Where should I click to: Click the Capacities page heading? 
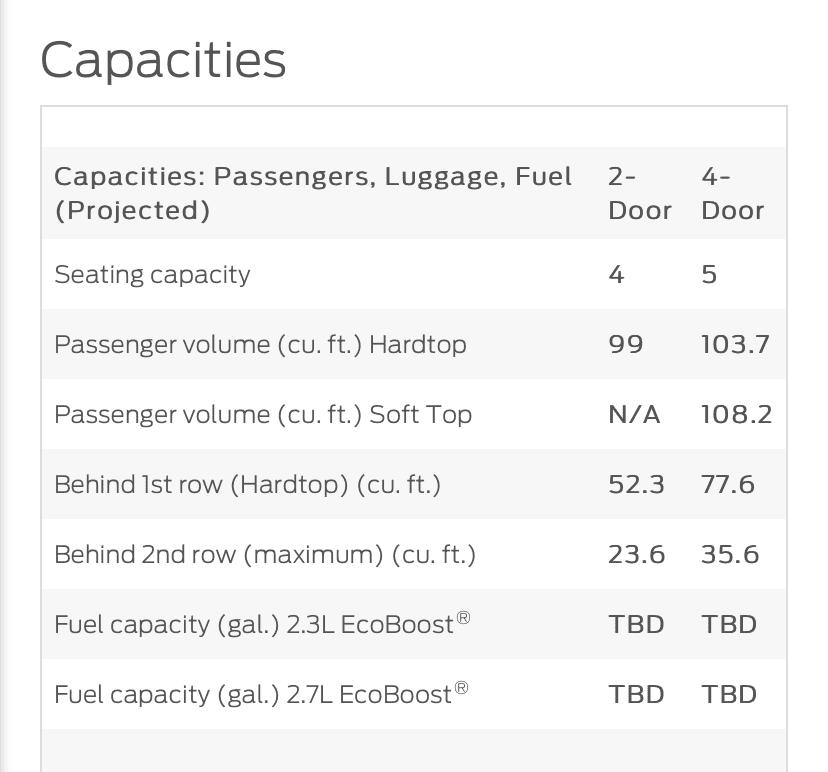163,61
